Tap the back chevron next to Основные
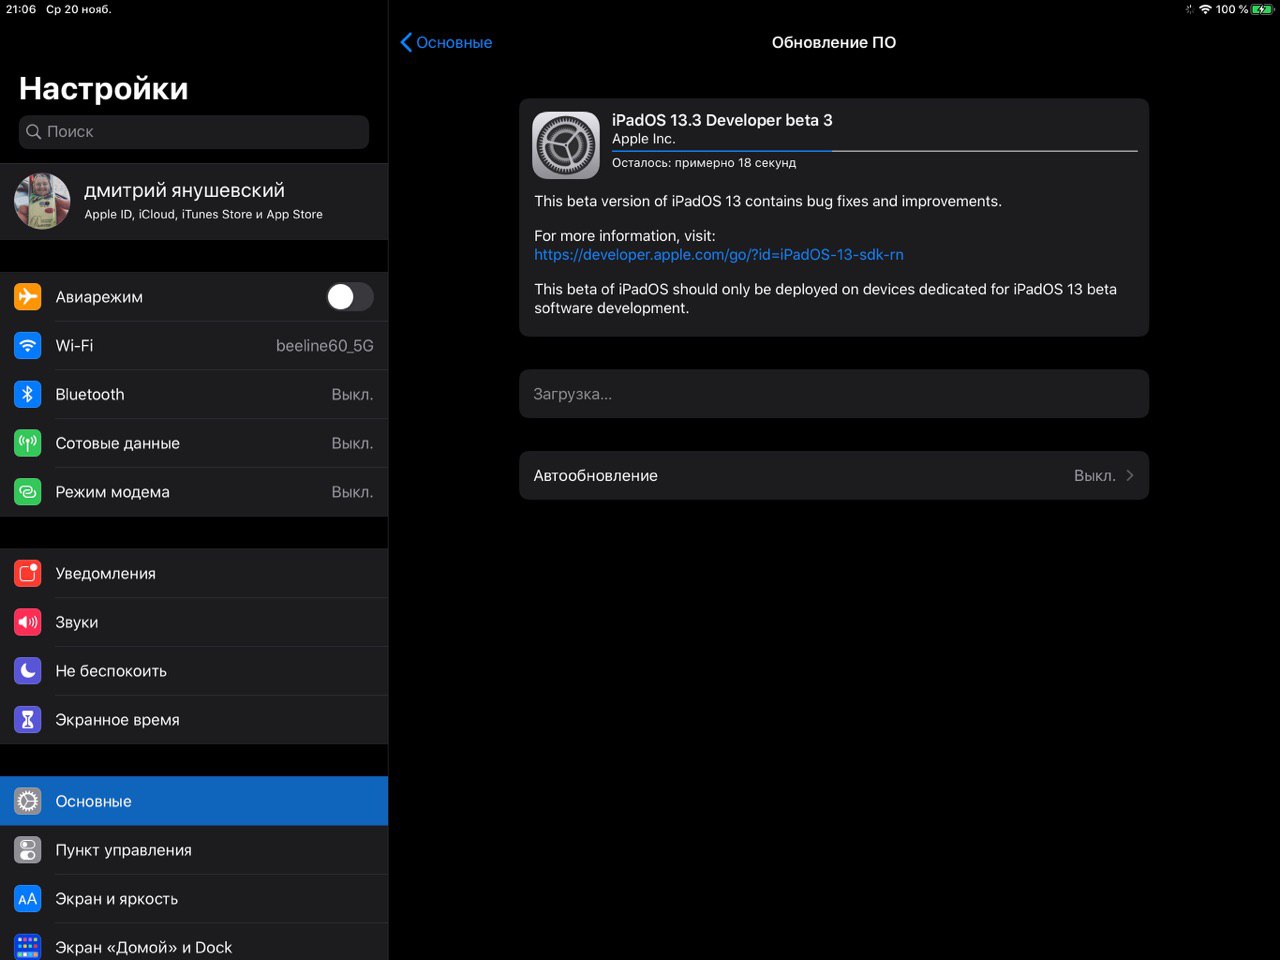The image size is (1280, 960). coord(406,42)
